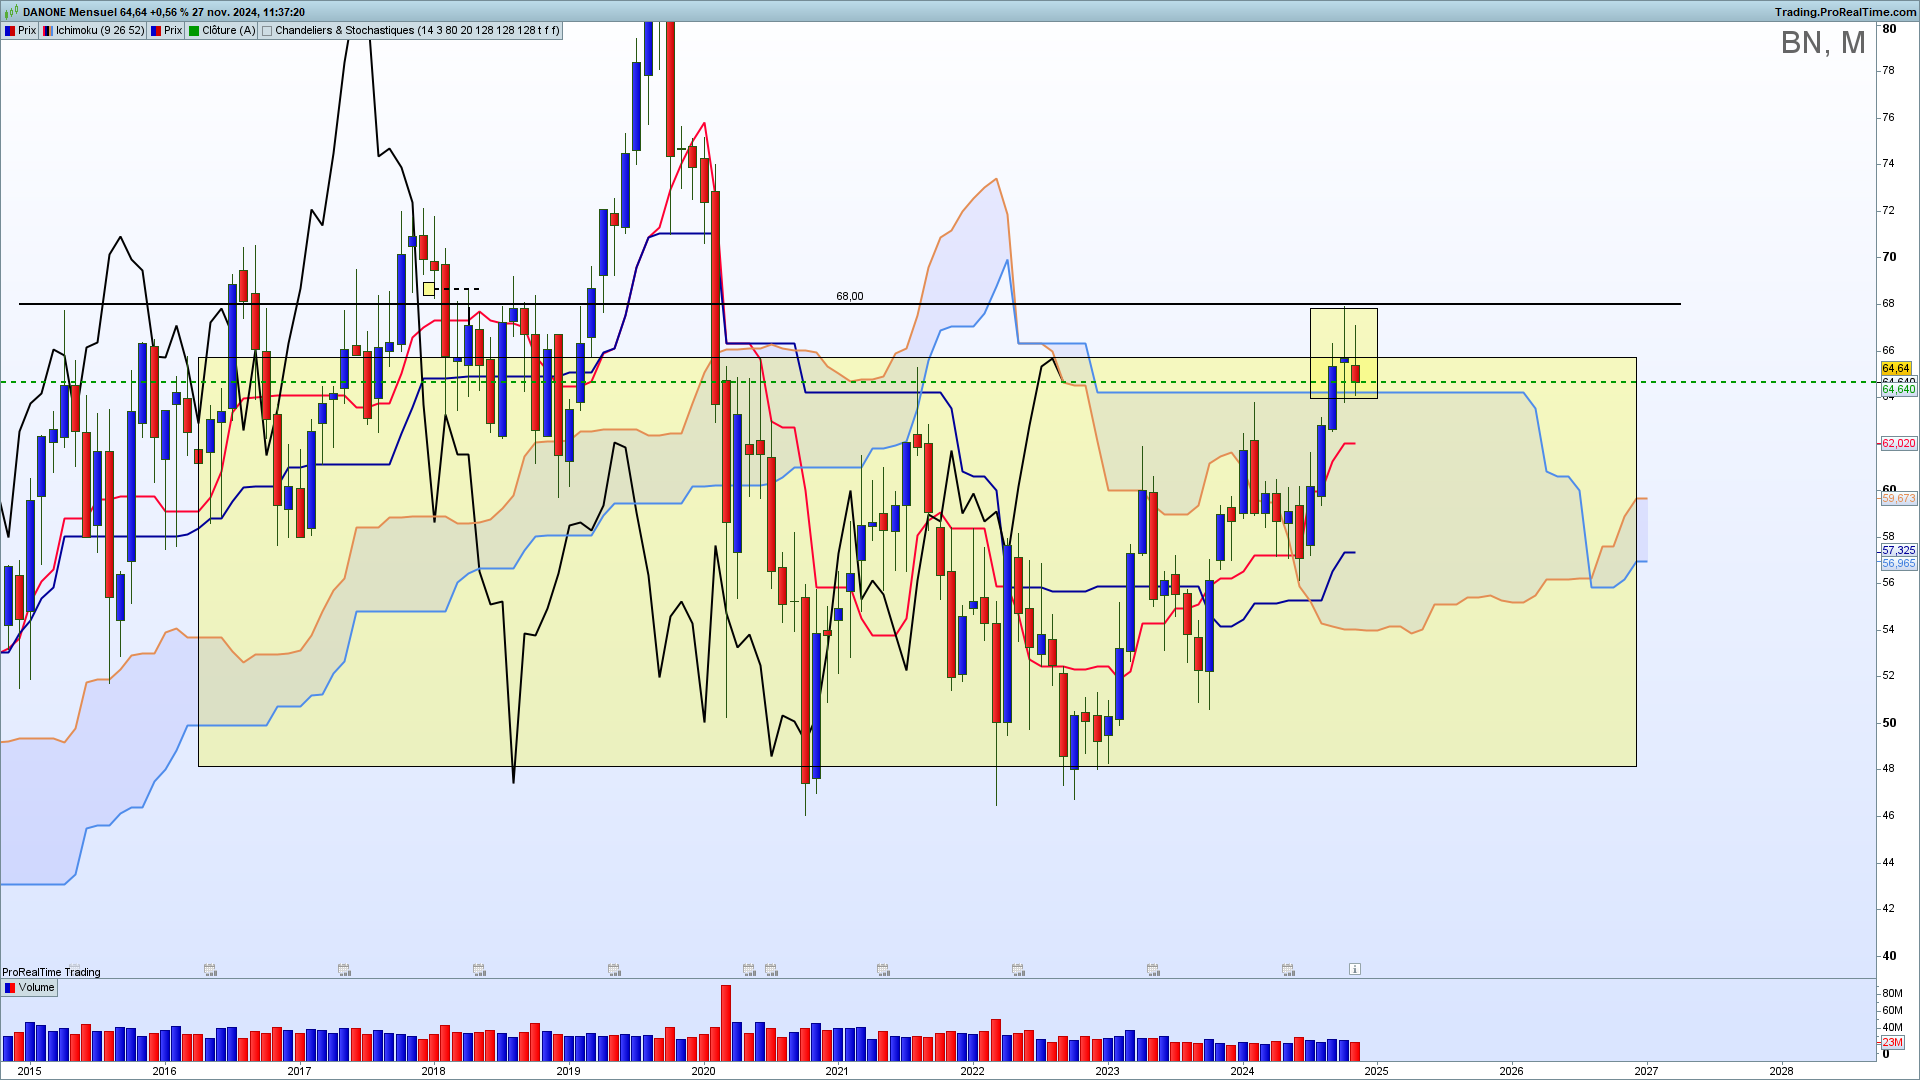1920x1080 pixels.
Task: Click the light blue 56,965 value tag
Action: tap(1899, 564)
